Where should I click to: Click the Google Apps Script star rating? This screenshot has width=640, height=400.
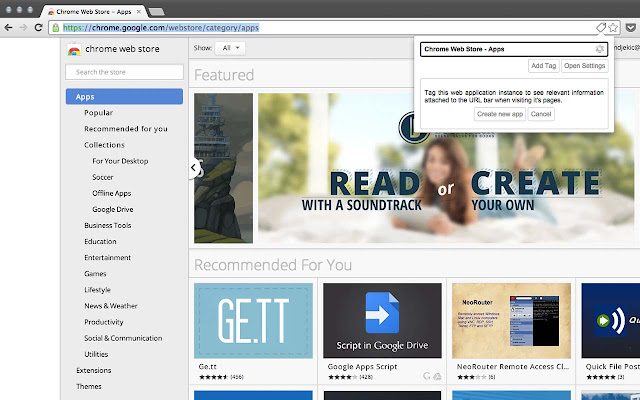[342, 377]
